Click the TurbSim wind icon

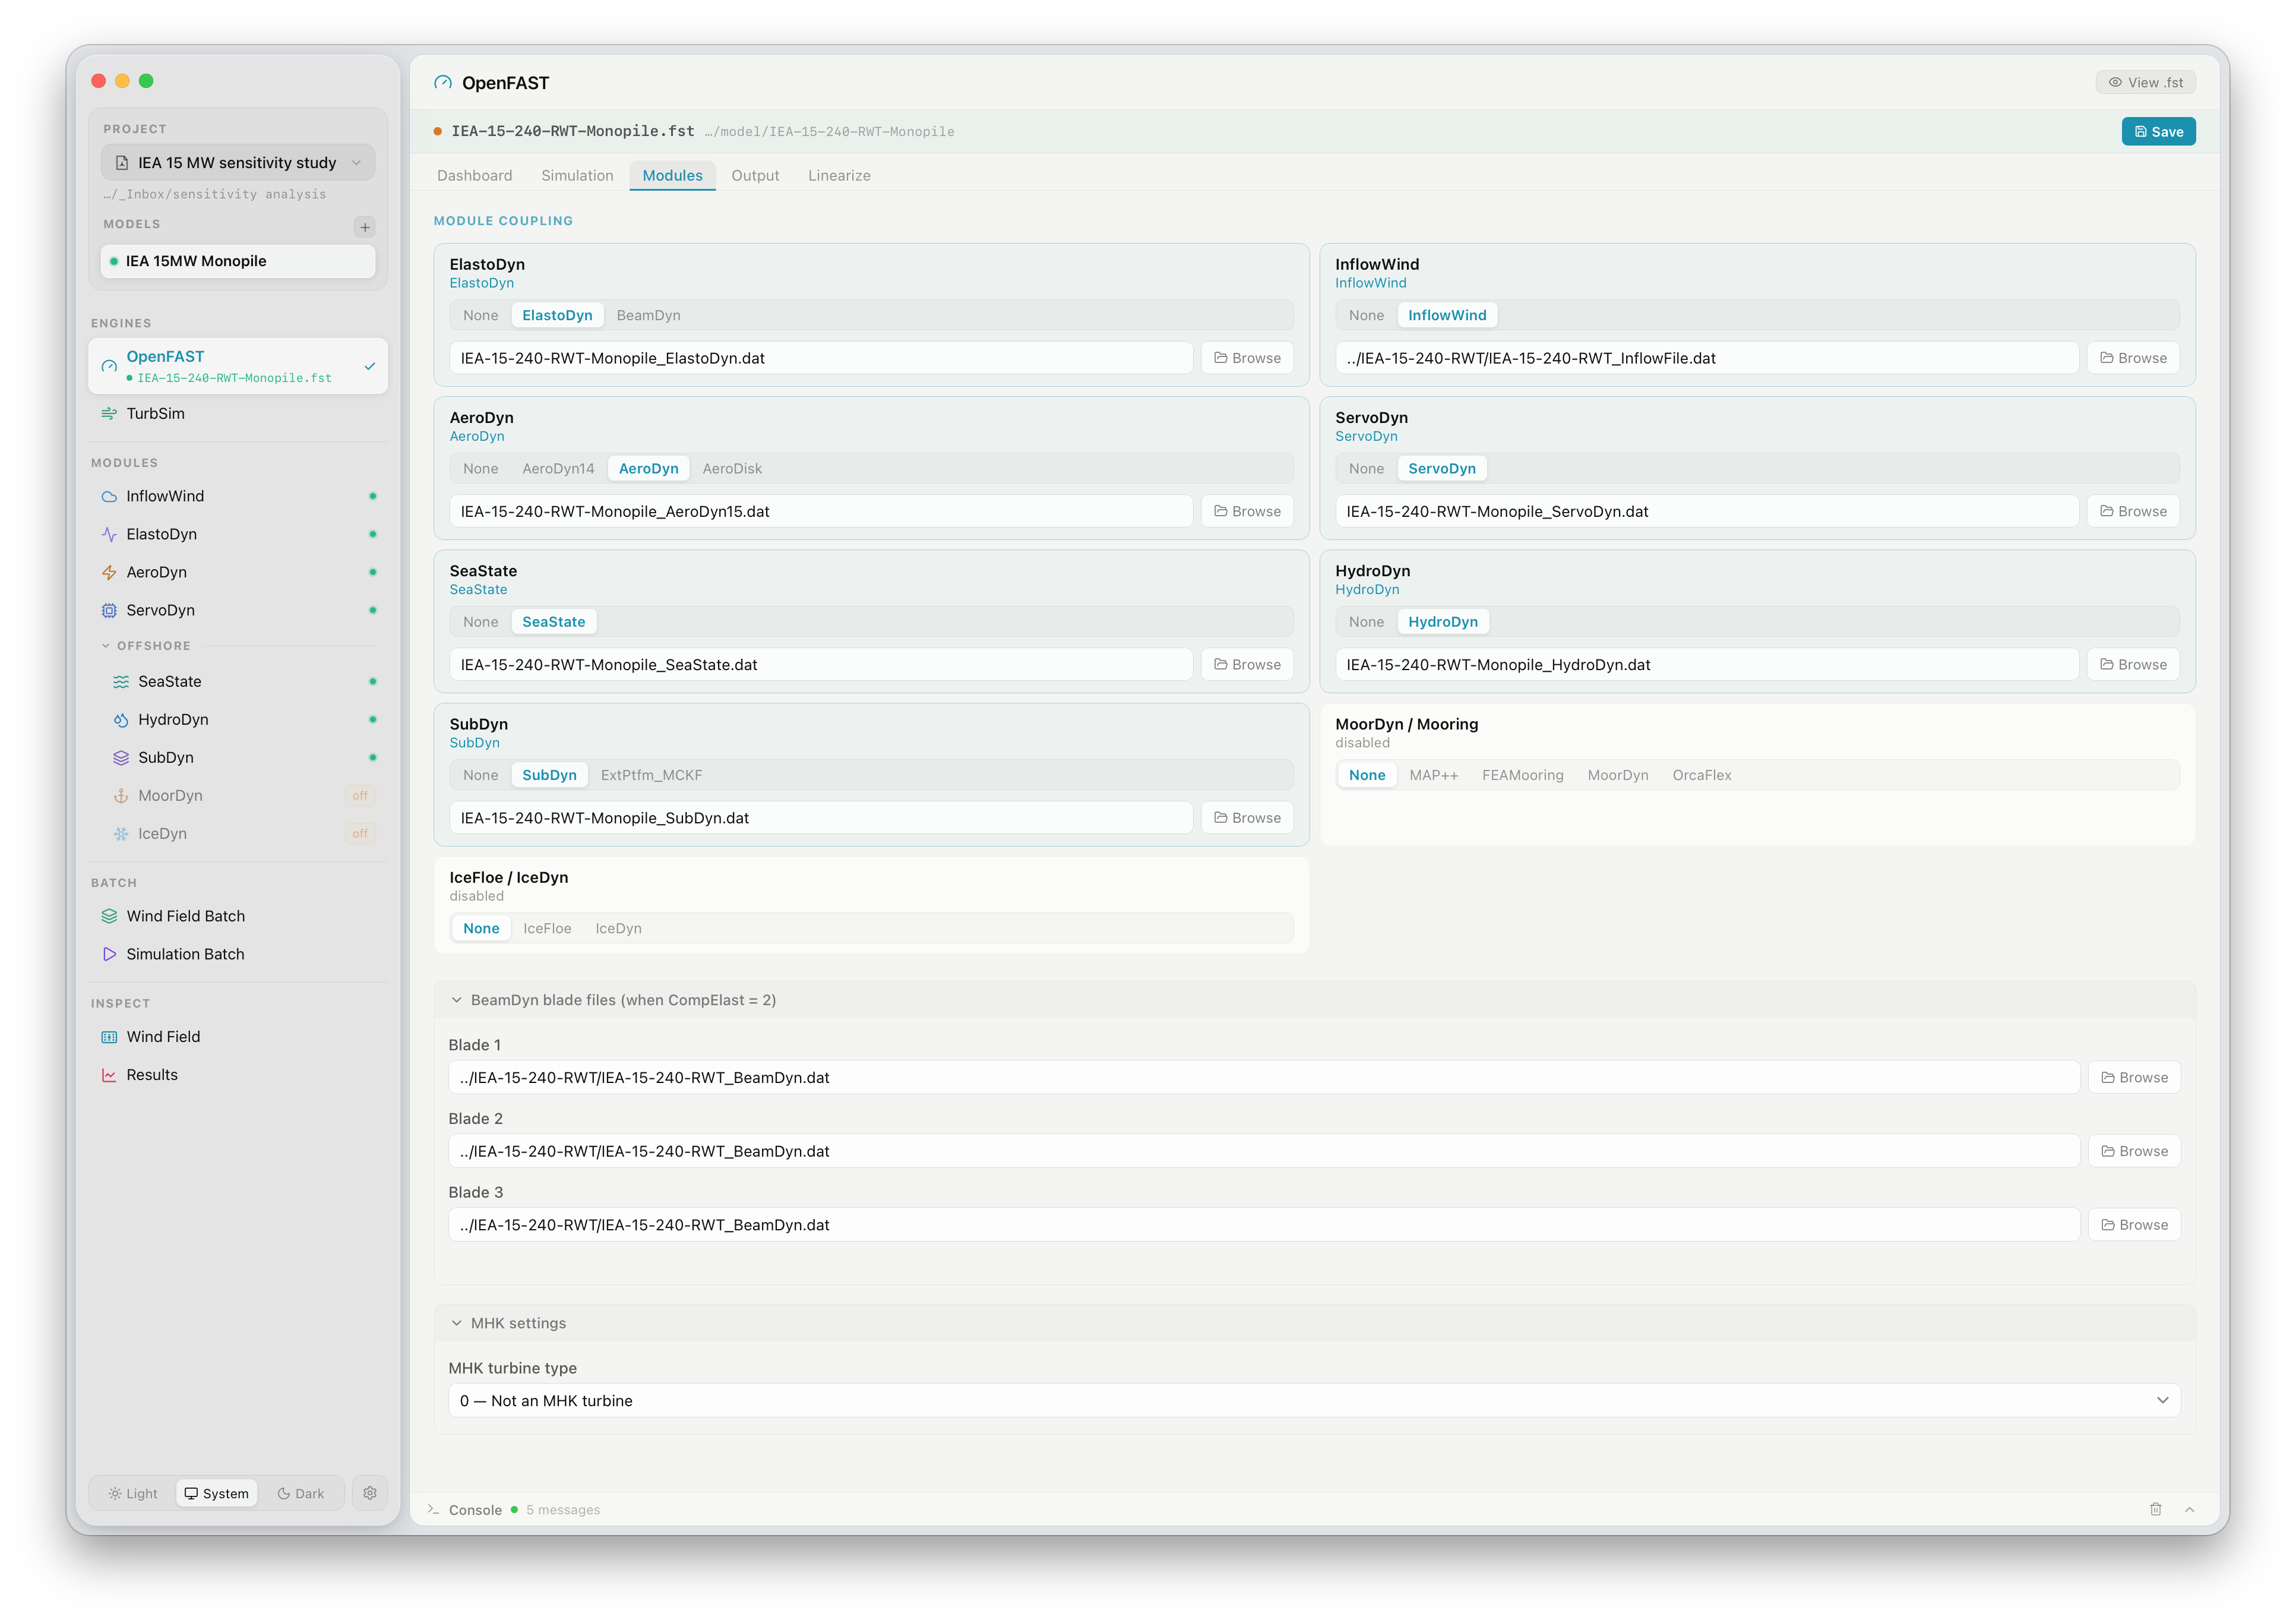click(x=109, y=413)
